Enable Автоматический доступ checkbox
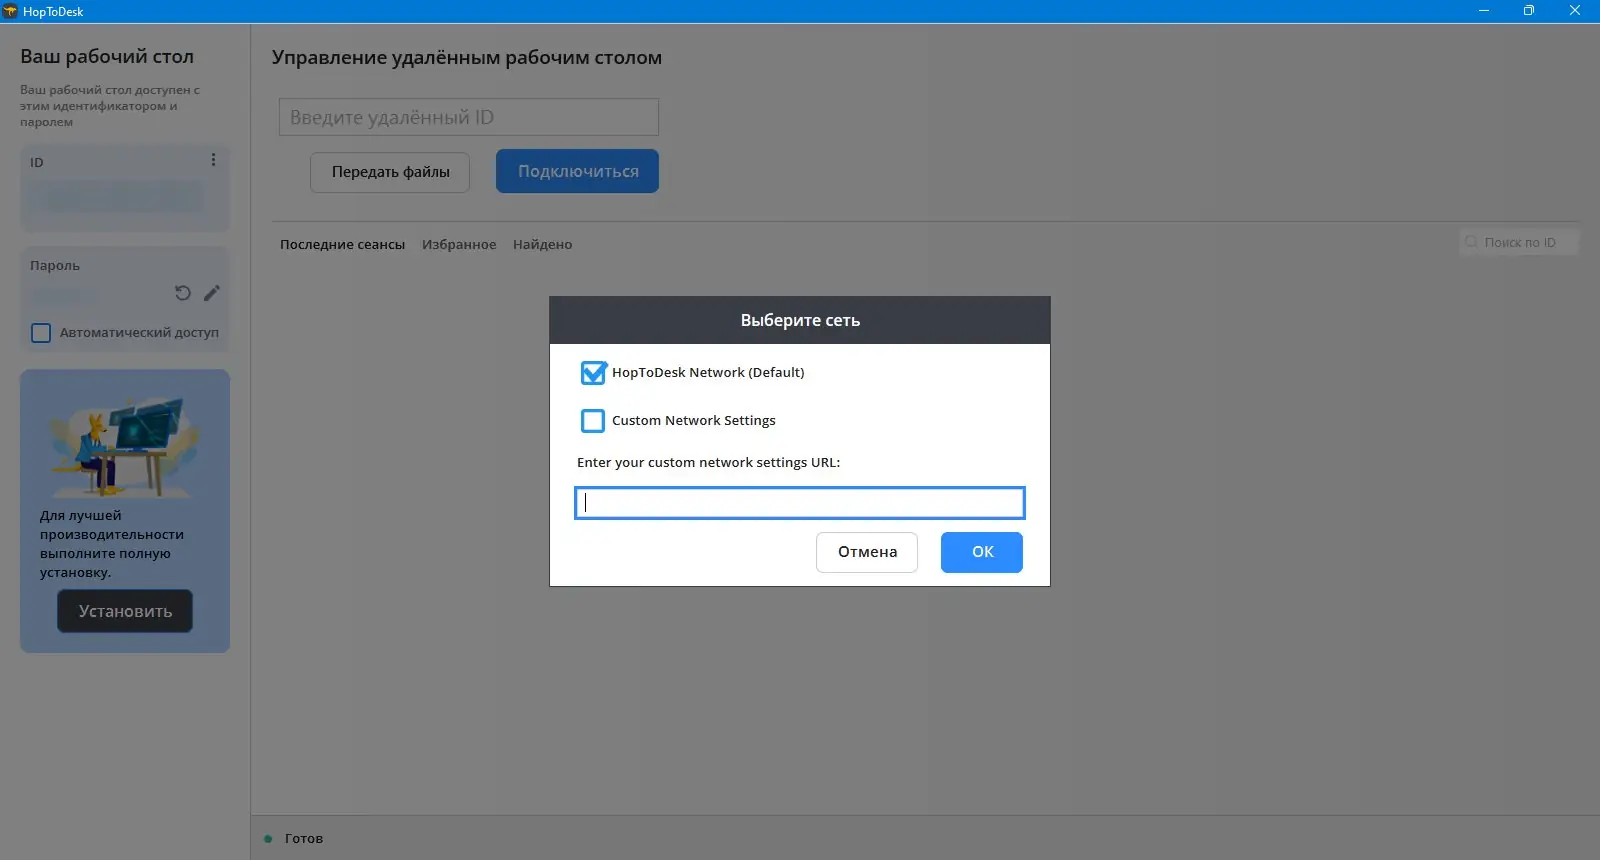 [41, 333]
